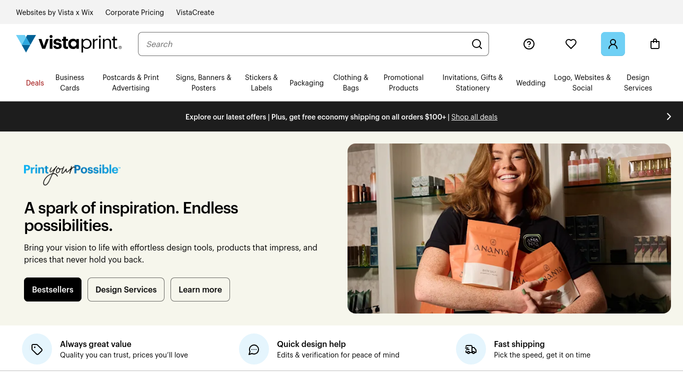Click 'Edits & verification for peace of mind' text
683x384 pixels.
(x=338, y=355)
